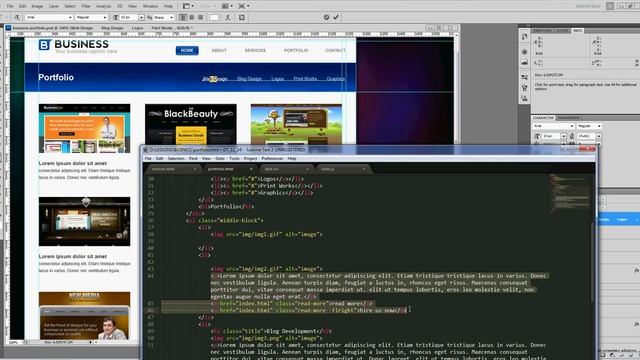Viewport: 640px width, 360px height.
Task: Close the fourth Sublime Text file tab
Action: [x=363, y=169]
